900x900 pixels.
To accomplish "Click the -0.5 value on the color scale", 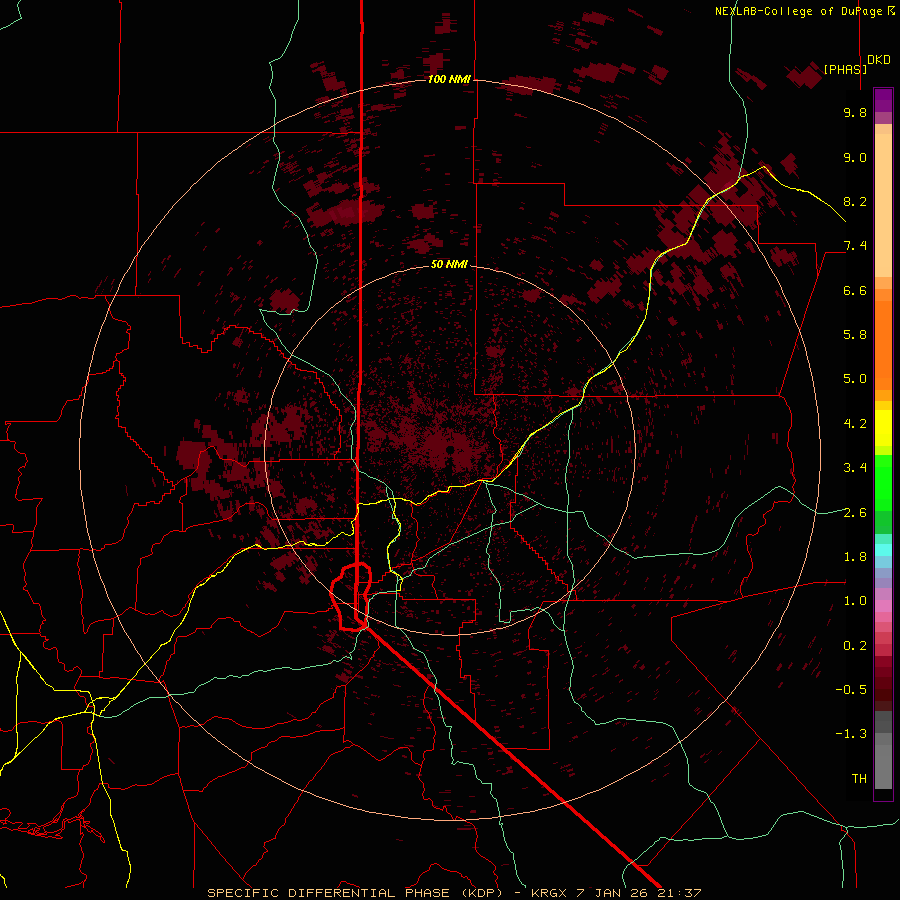I will click(x=851, y=690).
